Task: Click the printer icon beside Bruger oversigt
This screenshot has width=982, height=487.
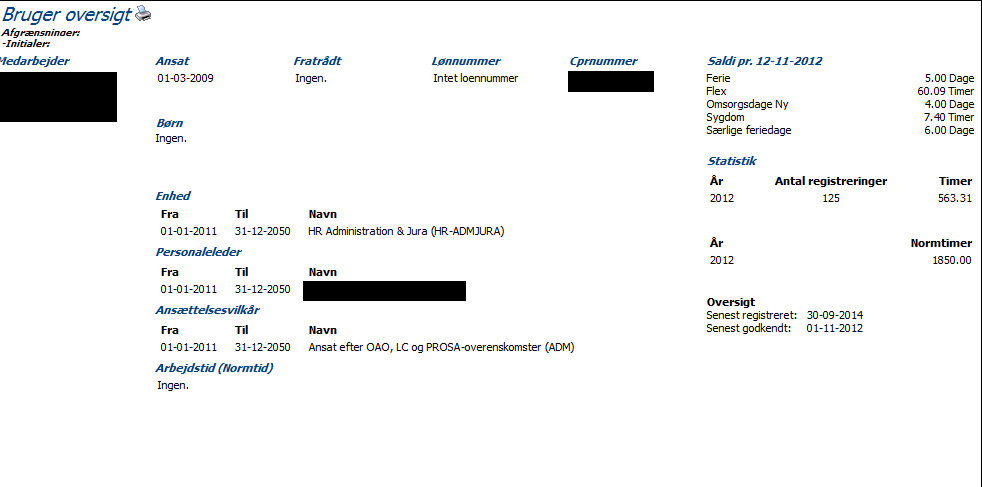Action: click(144, 14)
